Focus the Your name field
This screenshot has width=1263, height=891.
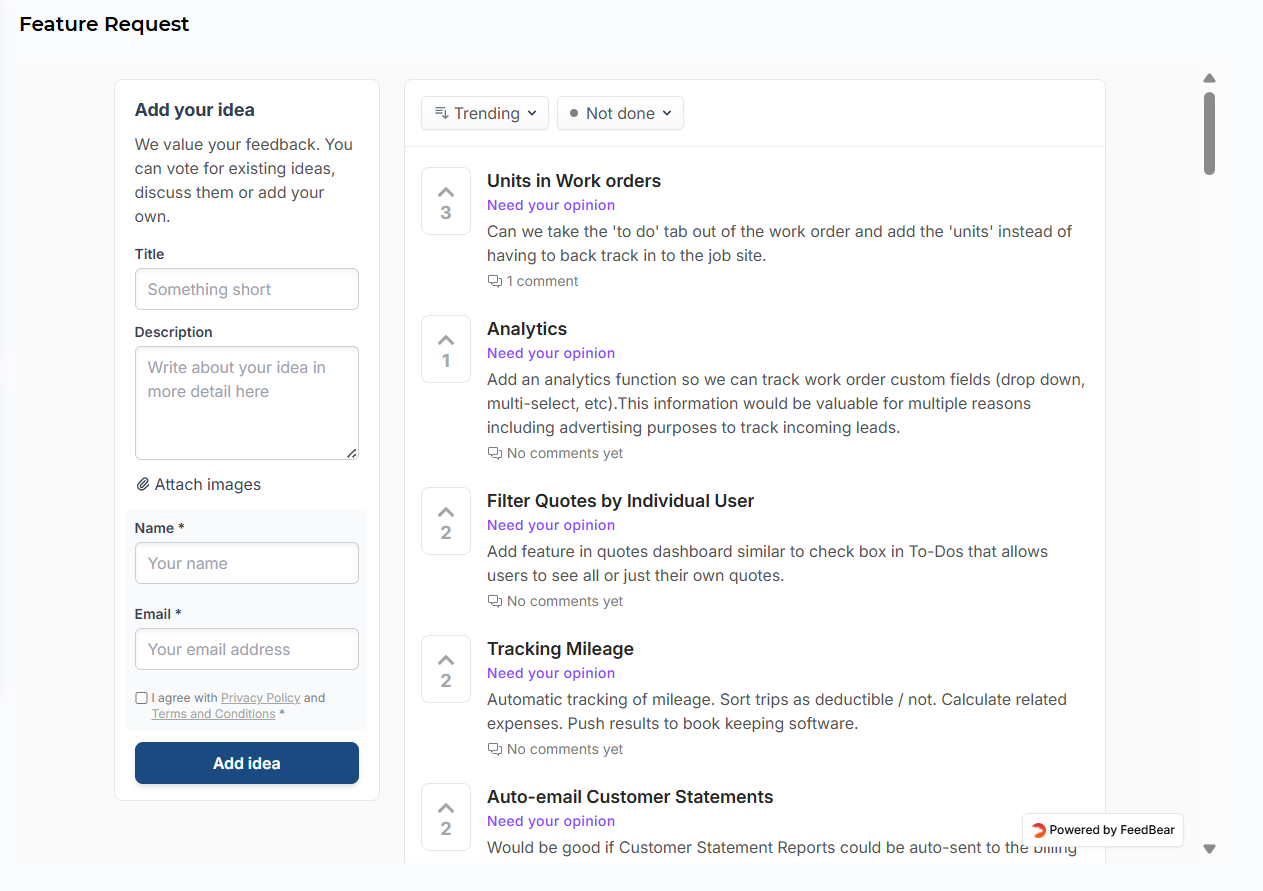(x=247, y=563)
